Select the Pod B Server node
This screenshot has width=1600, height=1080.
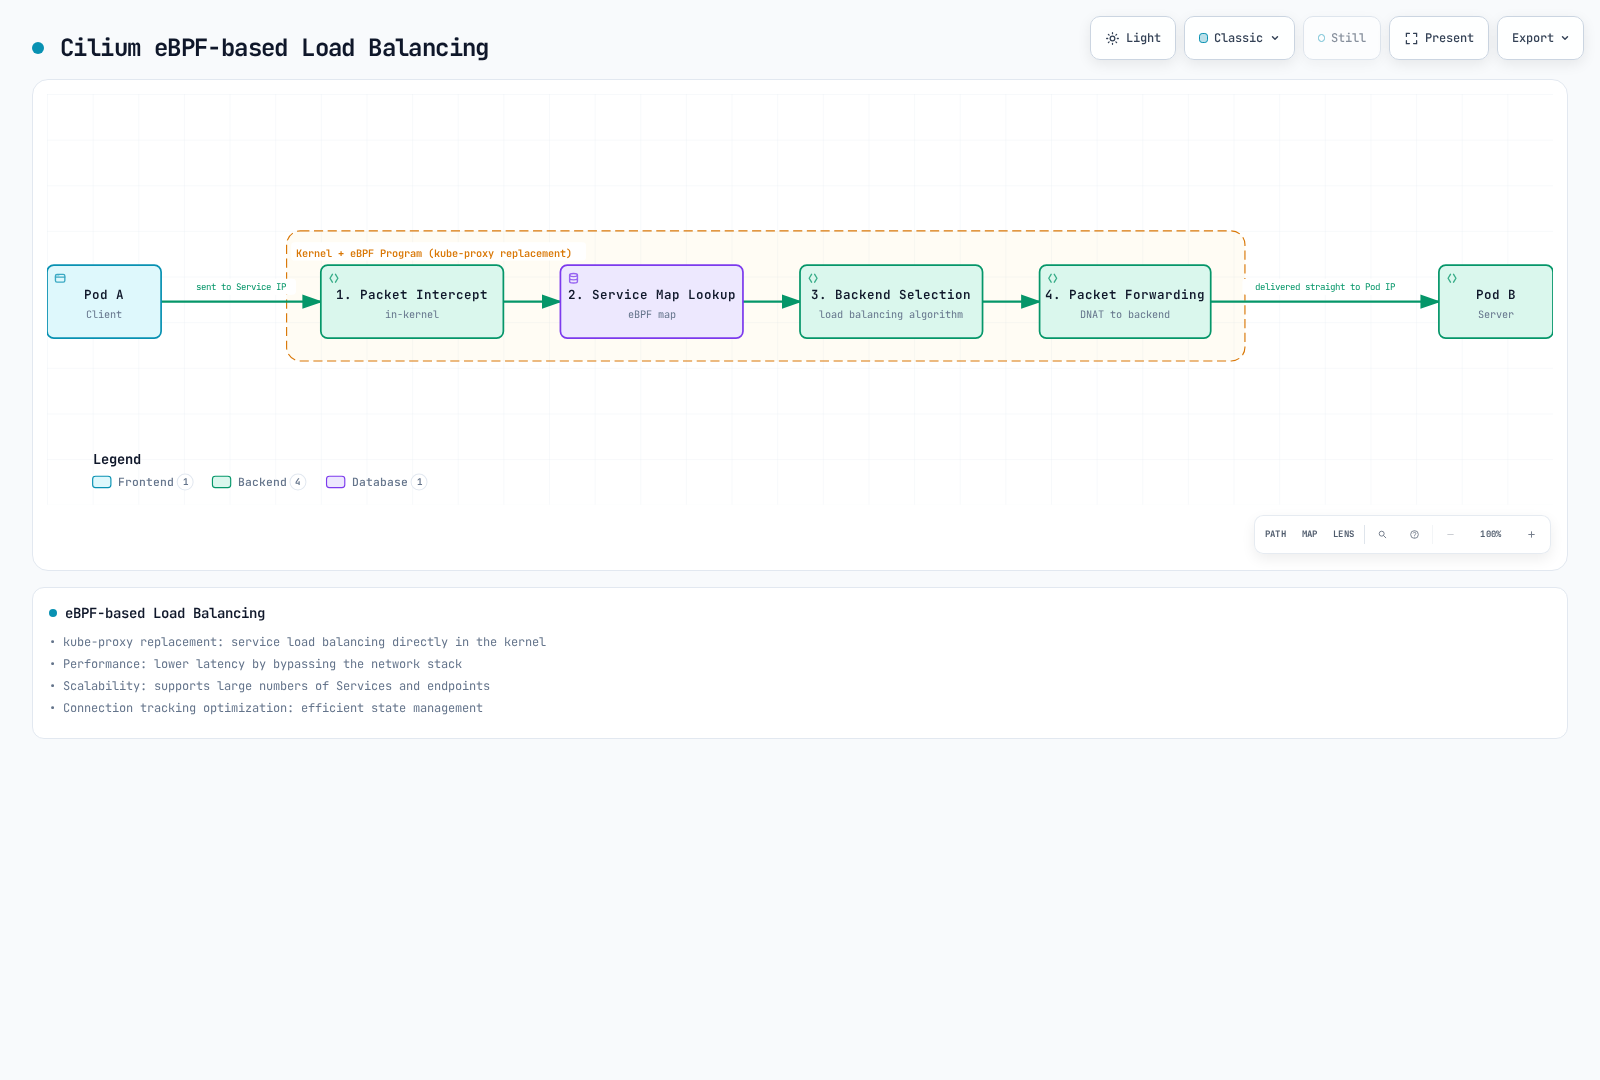click(1496, 302)
